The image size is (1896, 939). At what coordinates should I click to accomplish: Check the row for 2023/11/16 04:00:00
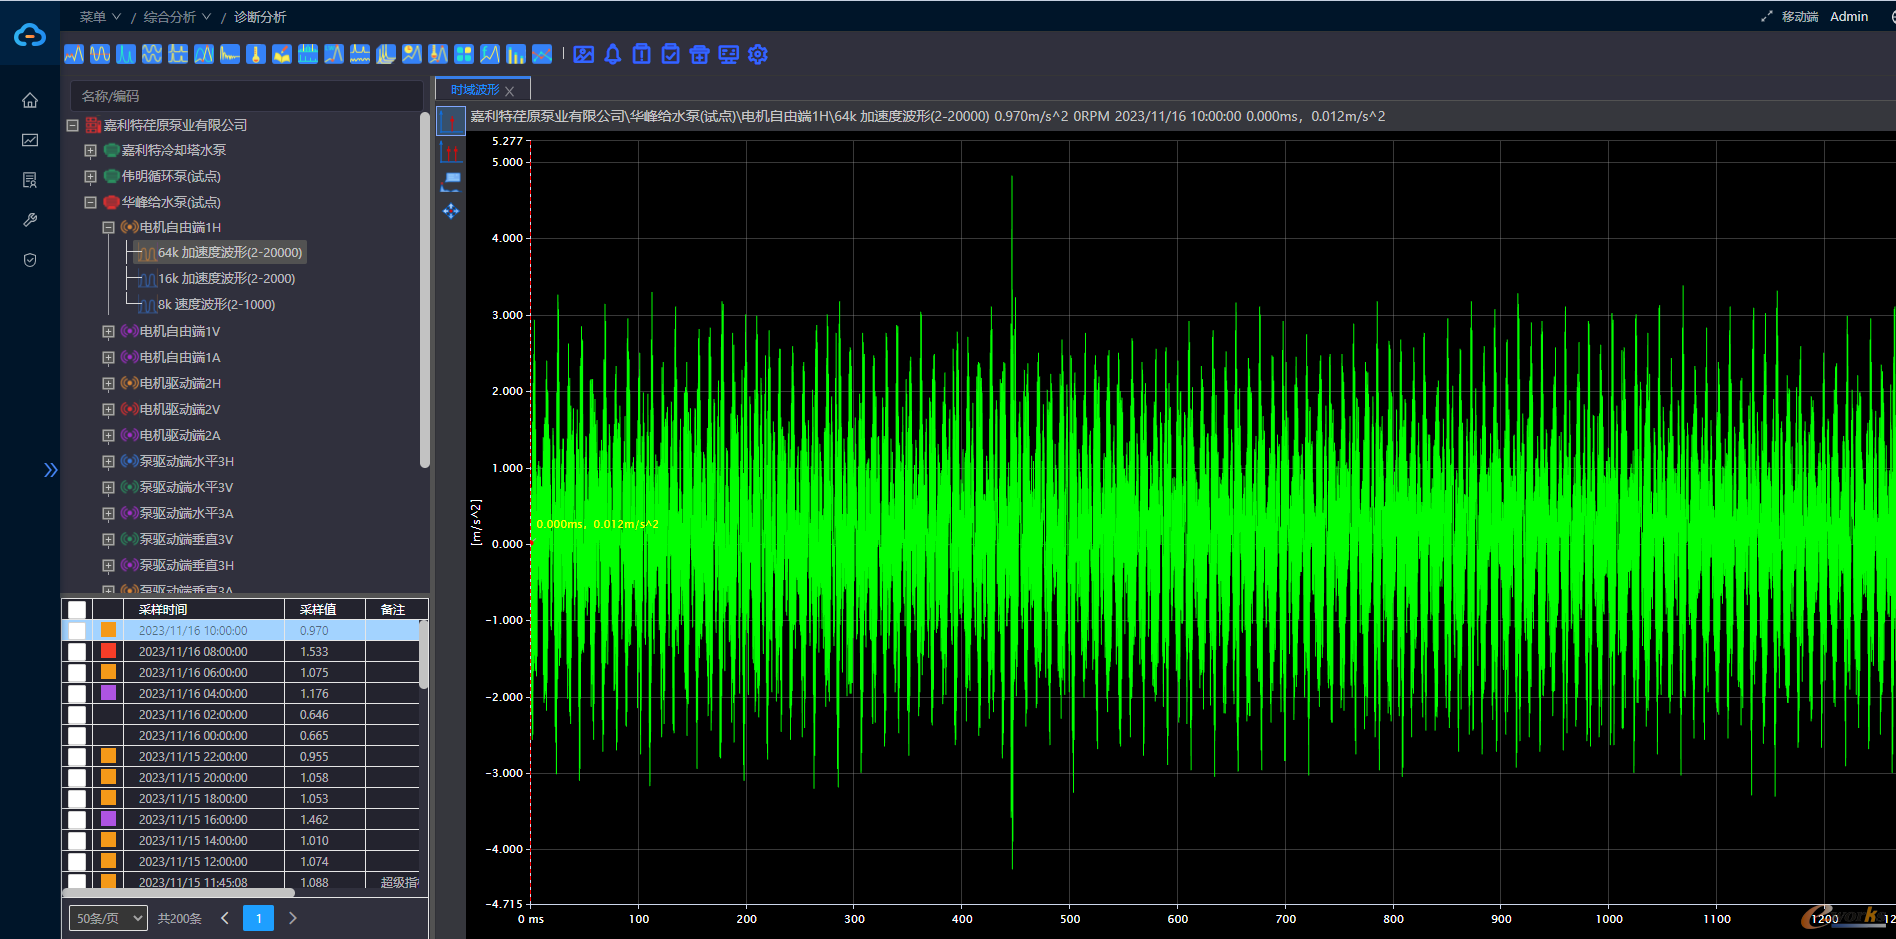point(77,693)
